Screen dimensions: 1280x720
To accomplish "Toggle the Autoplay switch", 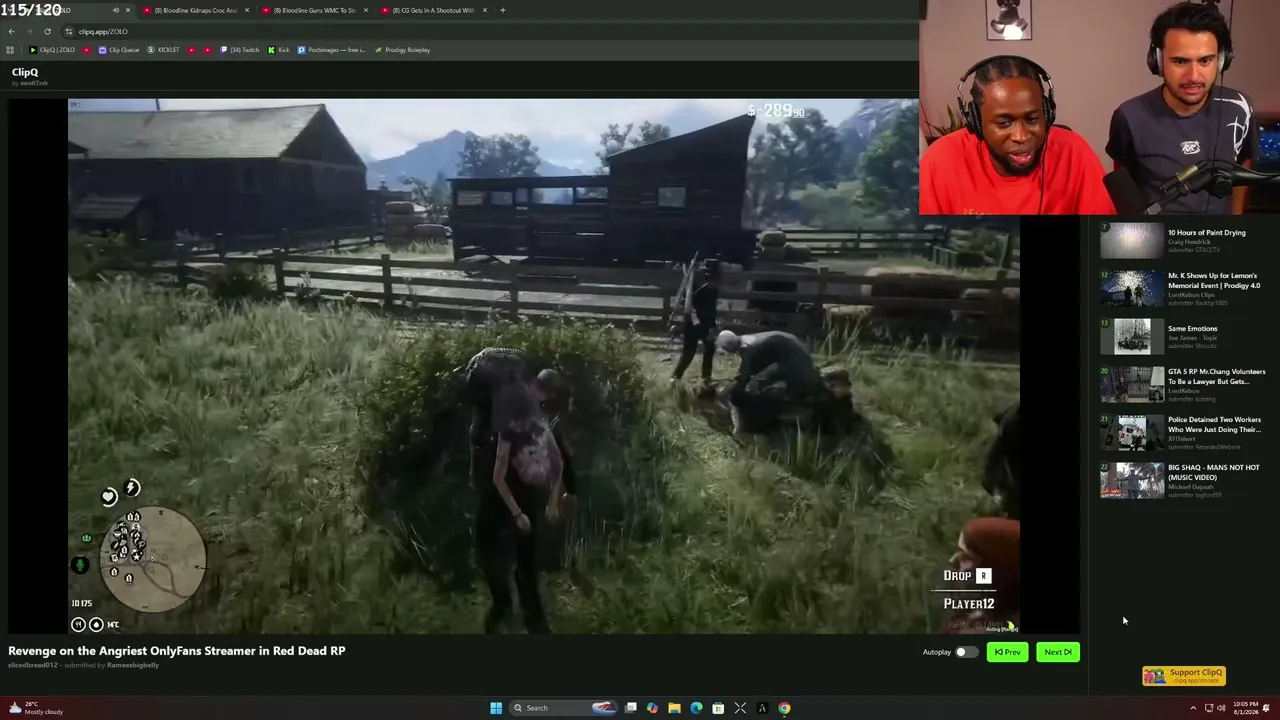I will (x=966, y=652).
